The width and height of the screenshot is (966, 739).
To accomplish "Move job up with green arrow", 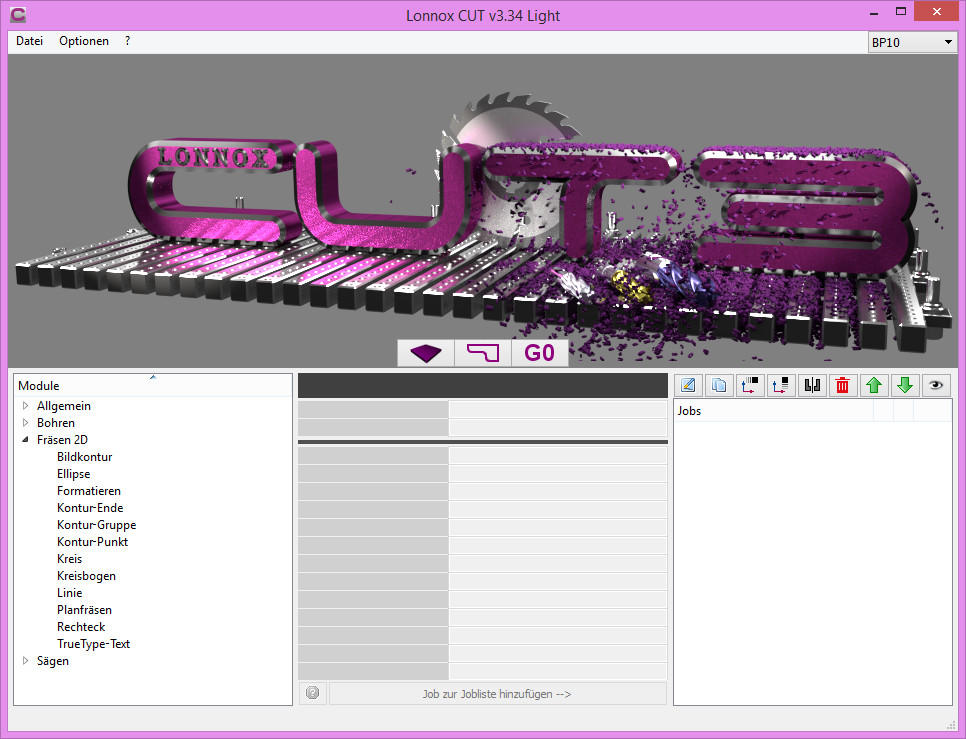I will click(x=874, y=386).
